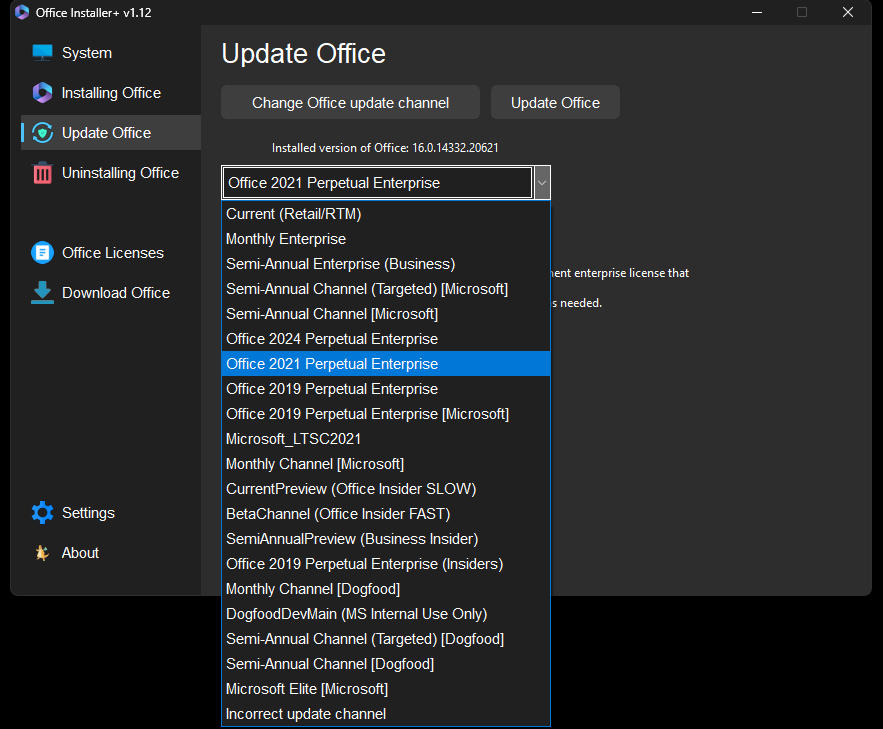Click the Download Office arrow icon
883x729 pixels.
coord(42,293)
